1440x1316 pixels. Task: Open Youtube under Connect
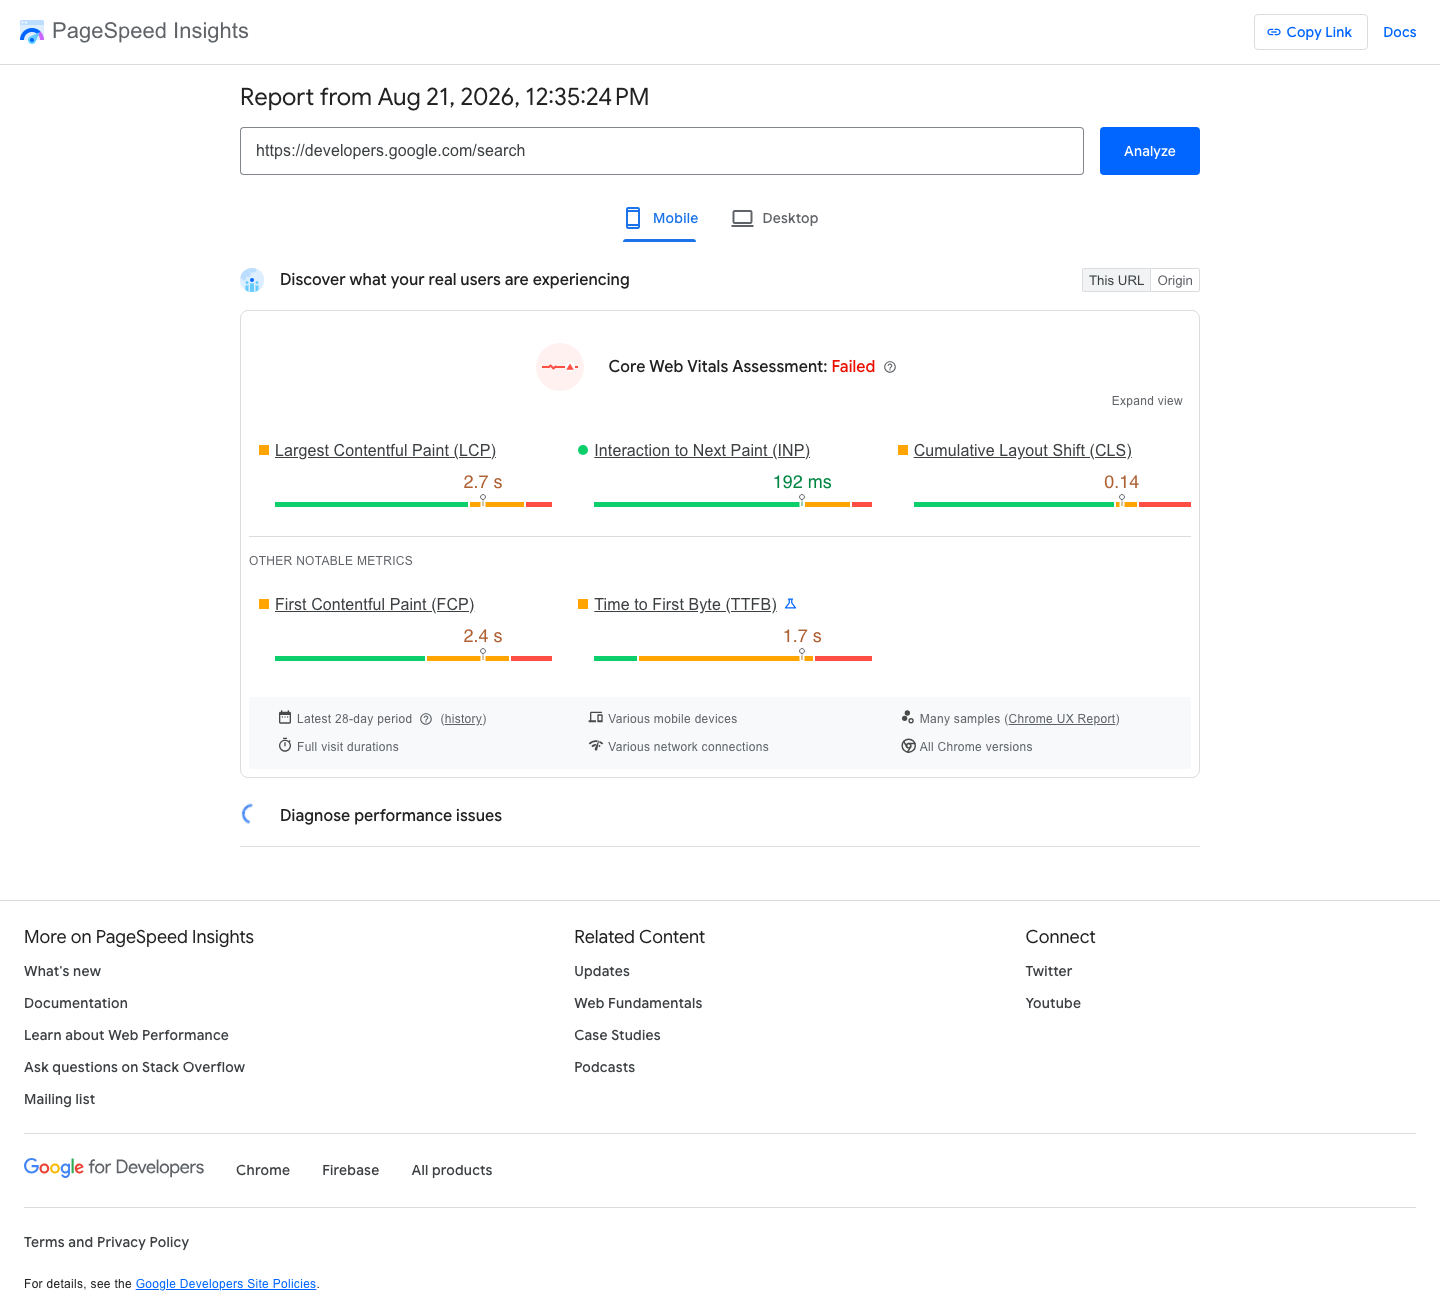(x=1053, y=1003)
